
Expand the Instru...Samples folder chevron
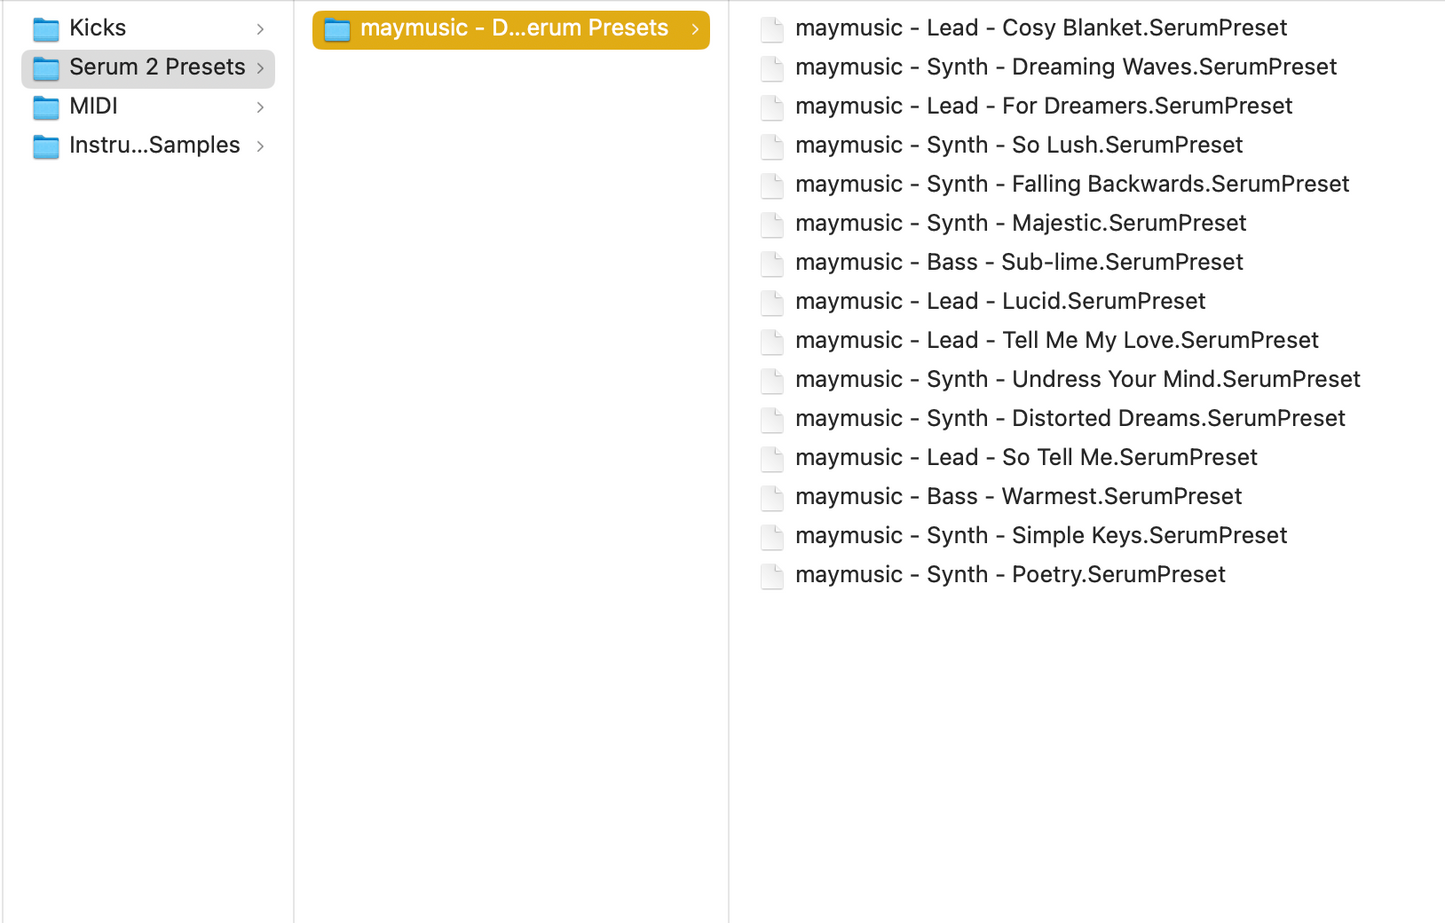(x=260, y=145)
